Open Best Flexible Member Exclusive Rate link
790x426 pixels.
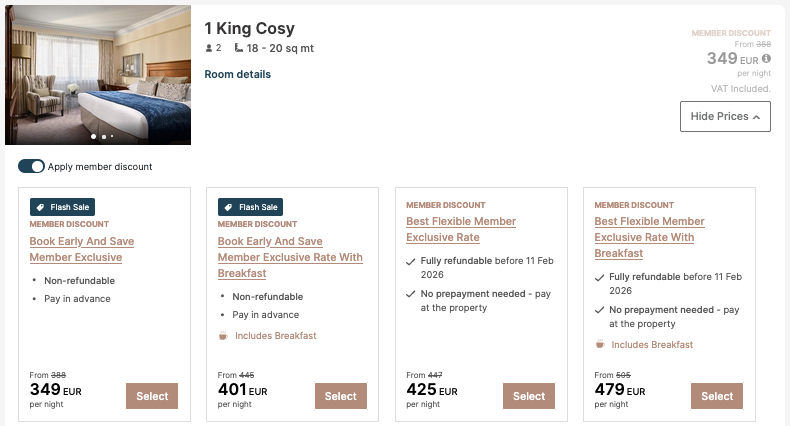click(x=461, y=229)
